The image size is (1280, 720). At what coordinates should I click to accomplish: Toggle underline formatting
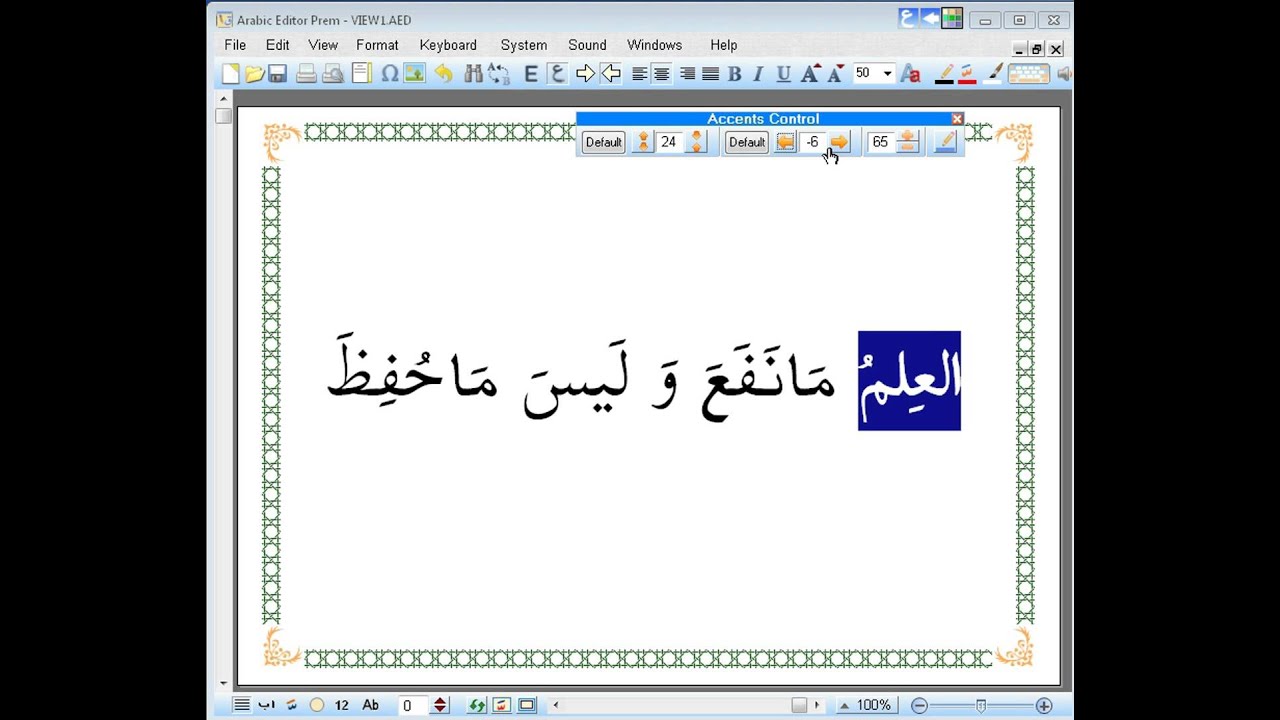[x=783, y=73]
